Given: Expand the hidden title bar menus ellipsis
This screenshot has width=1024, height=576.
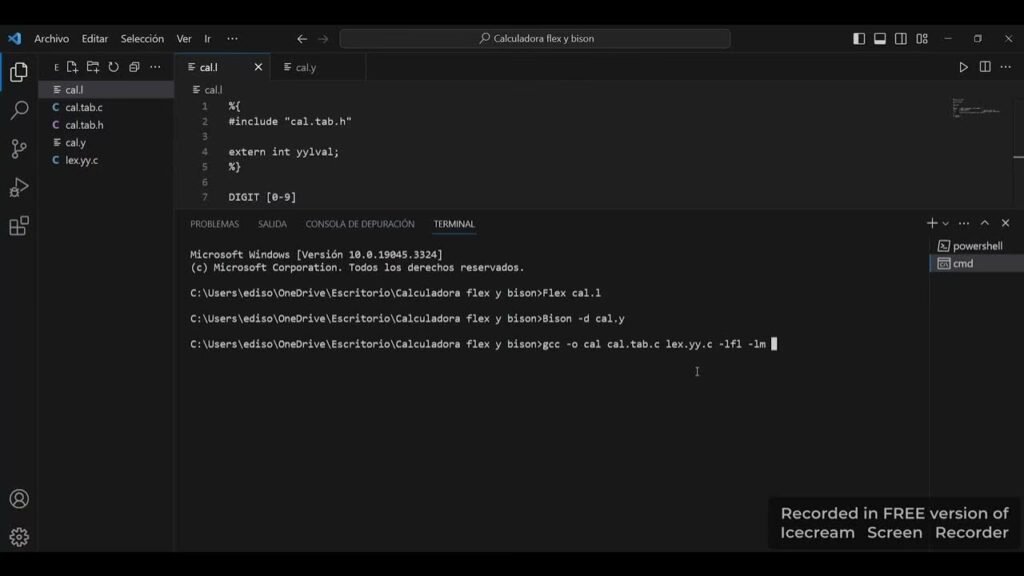Looking at the screenshot, I should [232, 39].
